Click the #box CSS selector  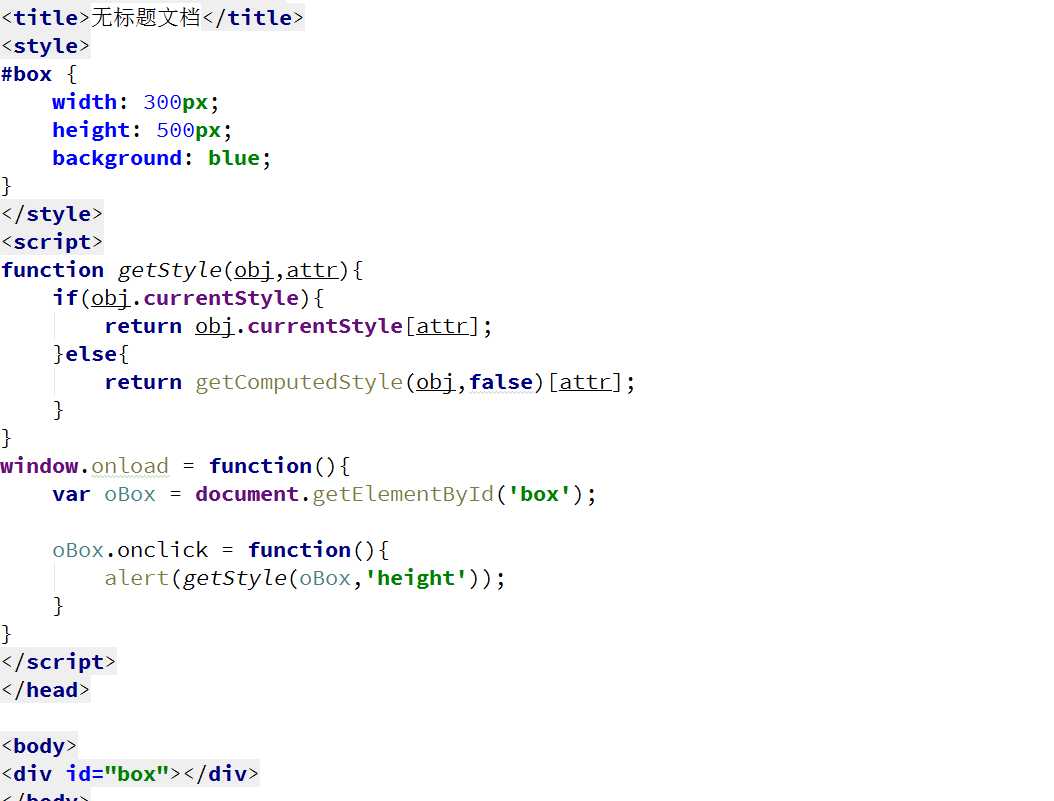point(26,74)
